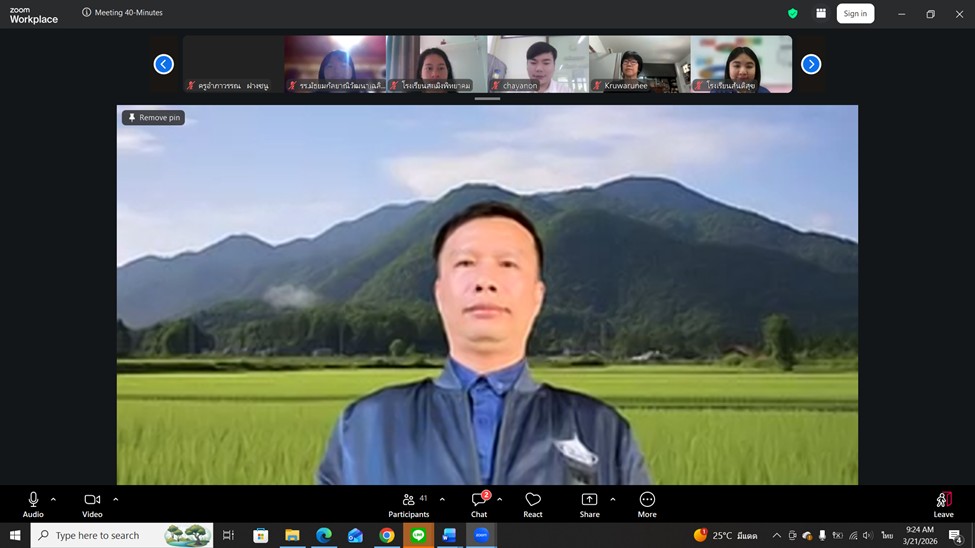Click the green encryption shield icon
This screenshot has width=975, height=548.
point(793,14)
